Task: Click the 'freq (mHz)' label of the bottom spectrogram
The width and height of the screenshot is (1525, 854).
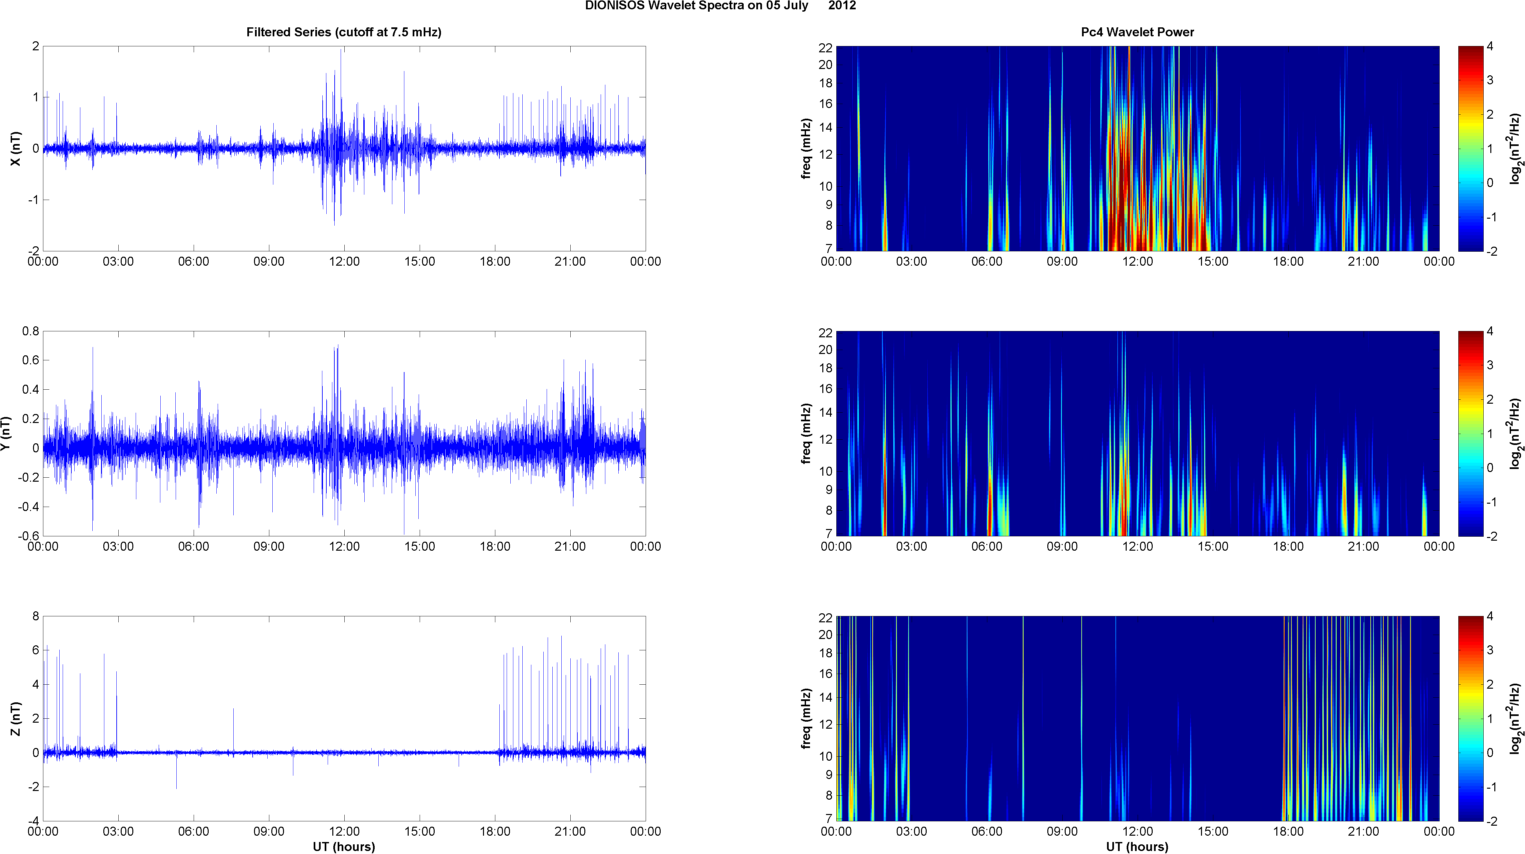Action: pos(806,718)
